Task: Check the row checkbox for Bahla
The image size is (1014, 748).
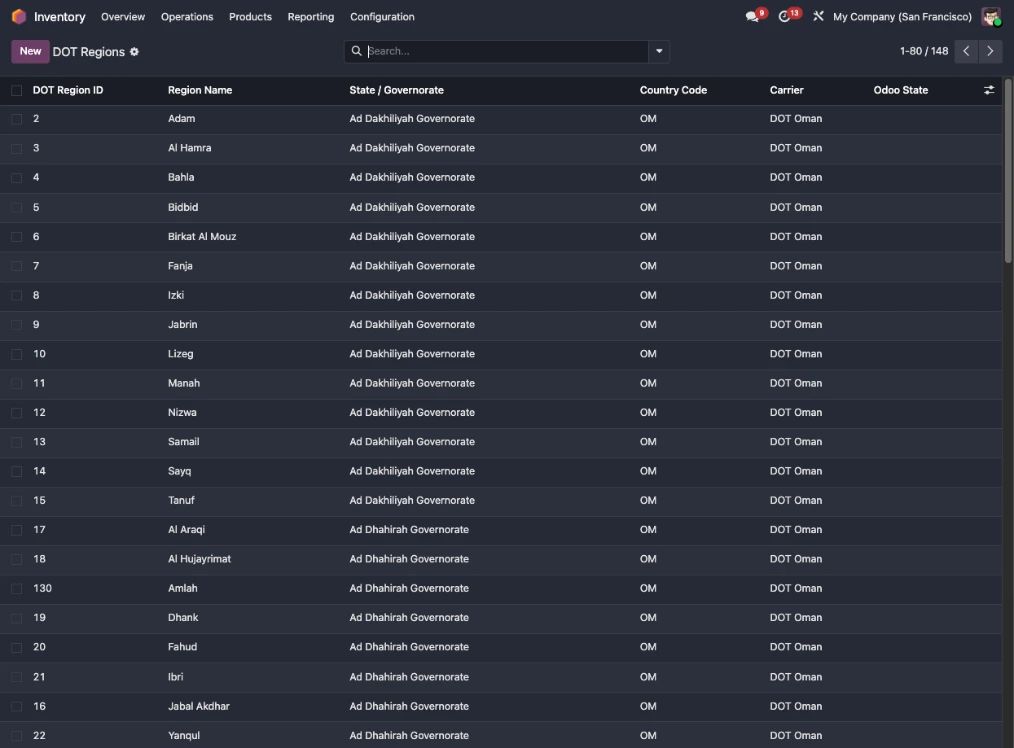Action: tap(14, 177)
